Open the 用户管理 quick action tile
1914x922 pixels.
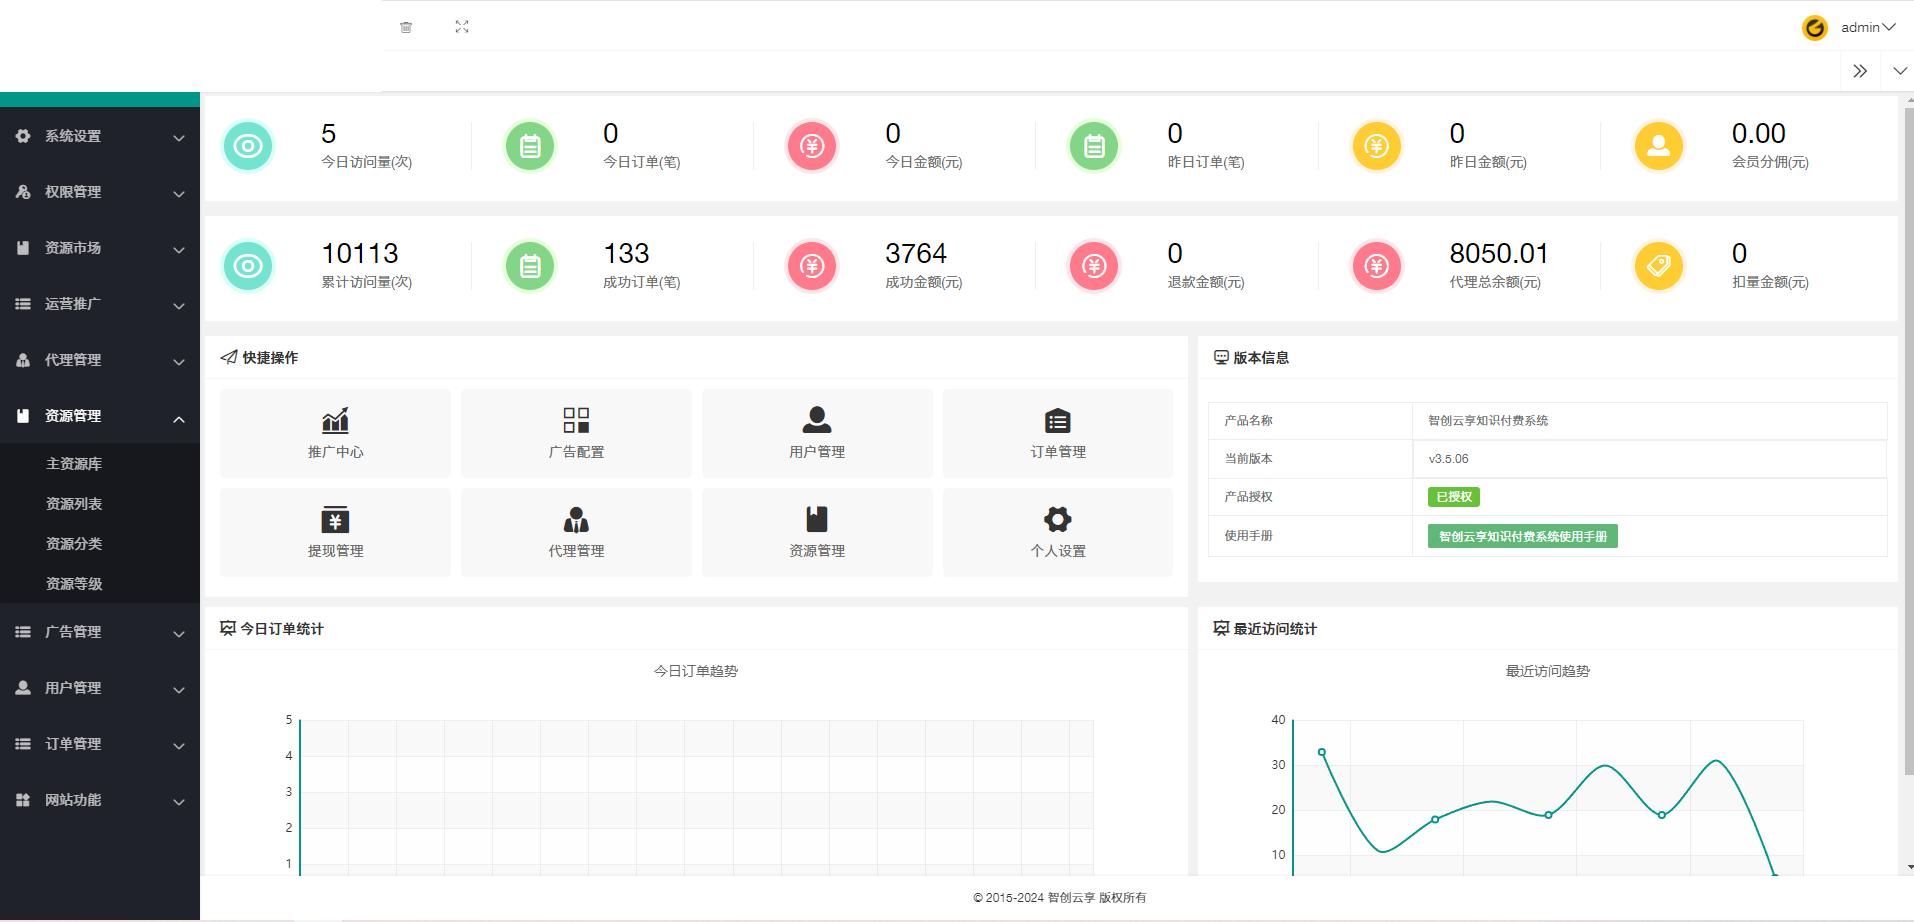click(817, 433)
